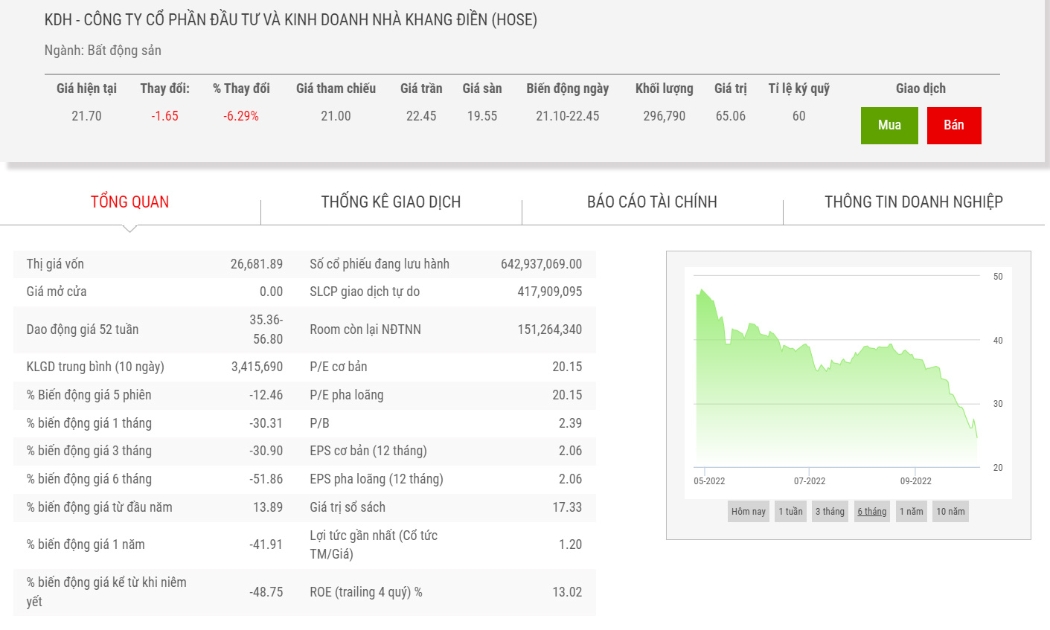Click the outstanding shares 642,937,069.00
1050x630 pixels.
pos(541,264)
